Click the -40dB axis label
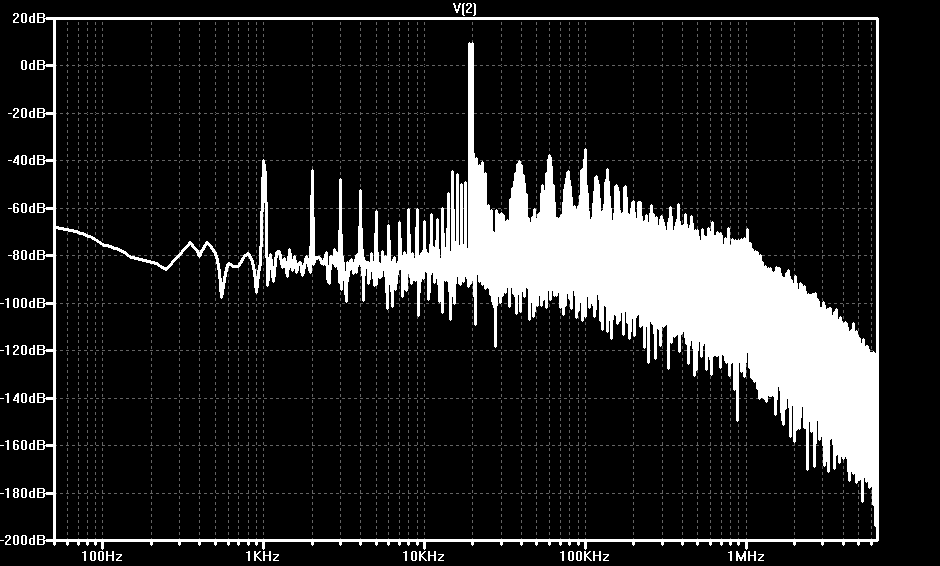The height and width of the screenshot is (566, 940). coord(26,161)
